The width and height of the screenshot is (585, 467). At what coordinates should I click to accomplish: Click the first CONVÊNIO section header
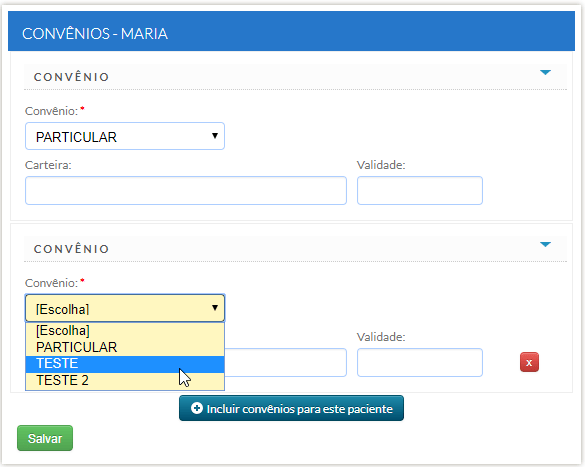point(295,77)
